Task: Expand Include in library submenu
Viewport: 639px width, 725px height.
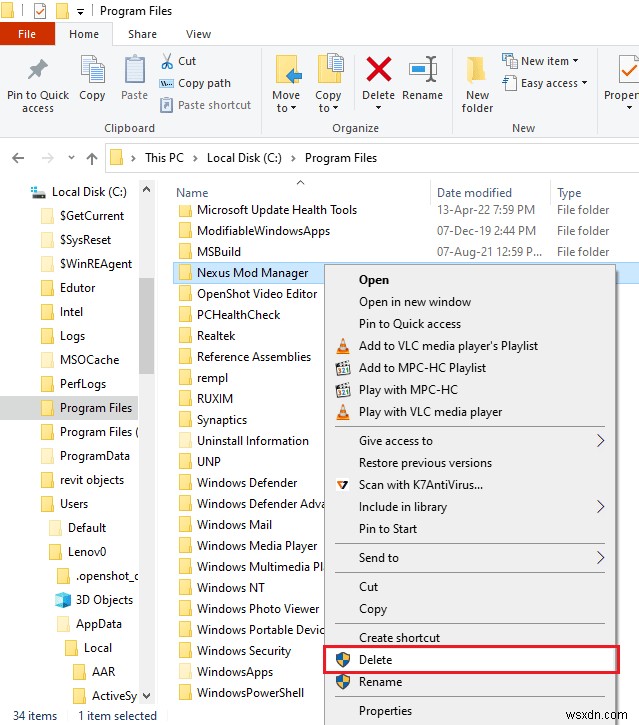Action: click(600, 507)
